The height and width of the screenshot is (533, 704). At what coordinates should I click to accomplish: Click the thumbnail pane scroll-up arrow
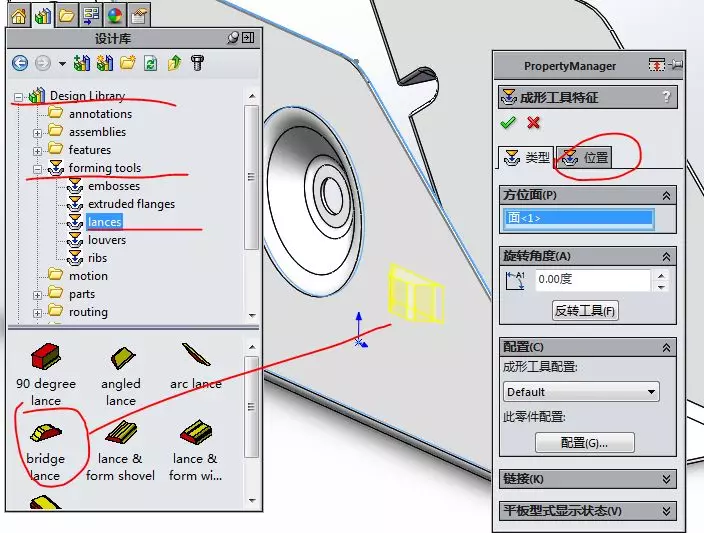[252, 347]
